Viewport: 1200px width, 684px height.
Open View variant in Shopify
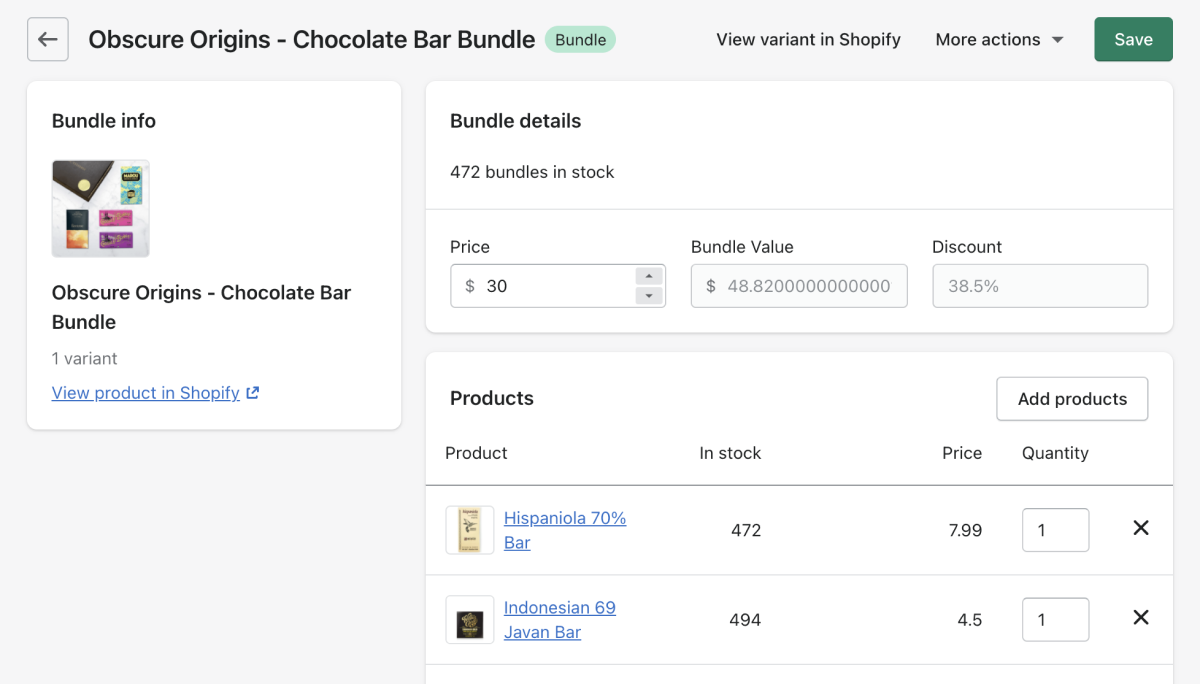pyautogui.click(x=808, y=40)
